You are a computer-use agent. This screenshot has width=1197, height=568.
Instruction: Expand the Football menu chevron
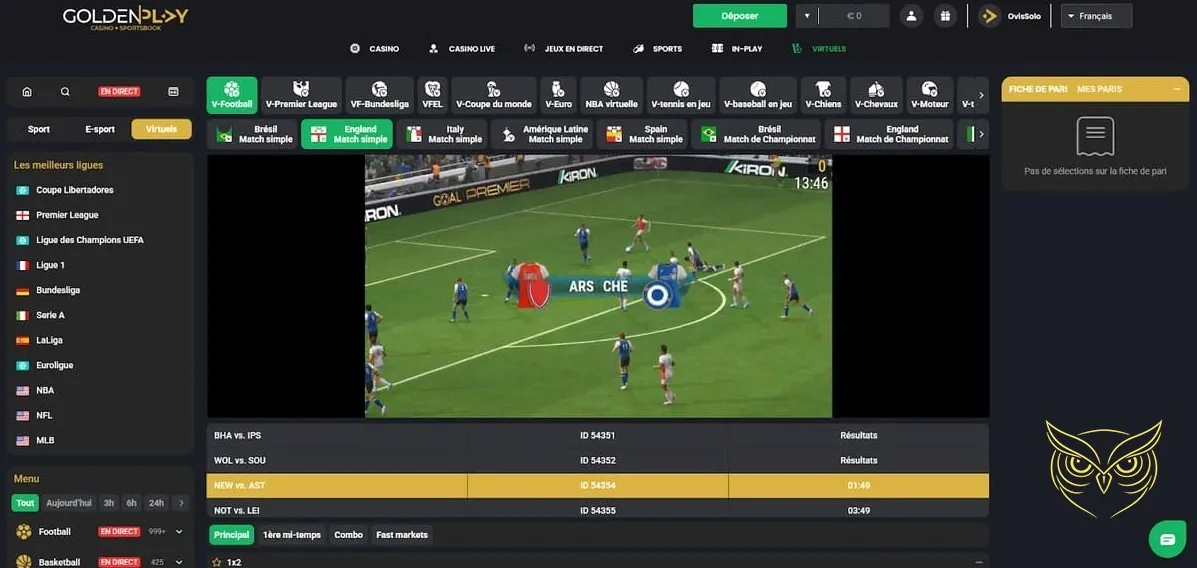click(x=179, y=532)
